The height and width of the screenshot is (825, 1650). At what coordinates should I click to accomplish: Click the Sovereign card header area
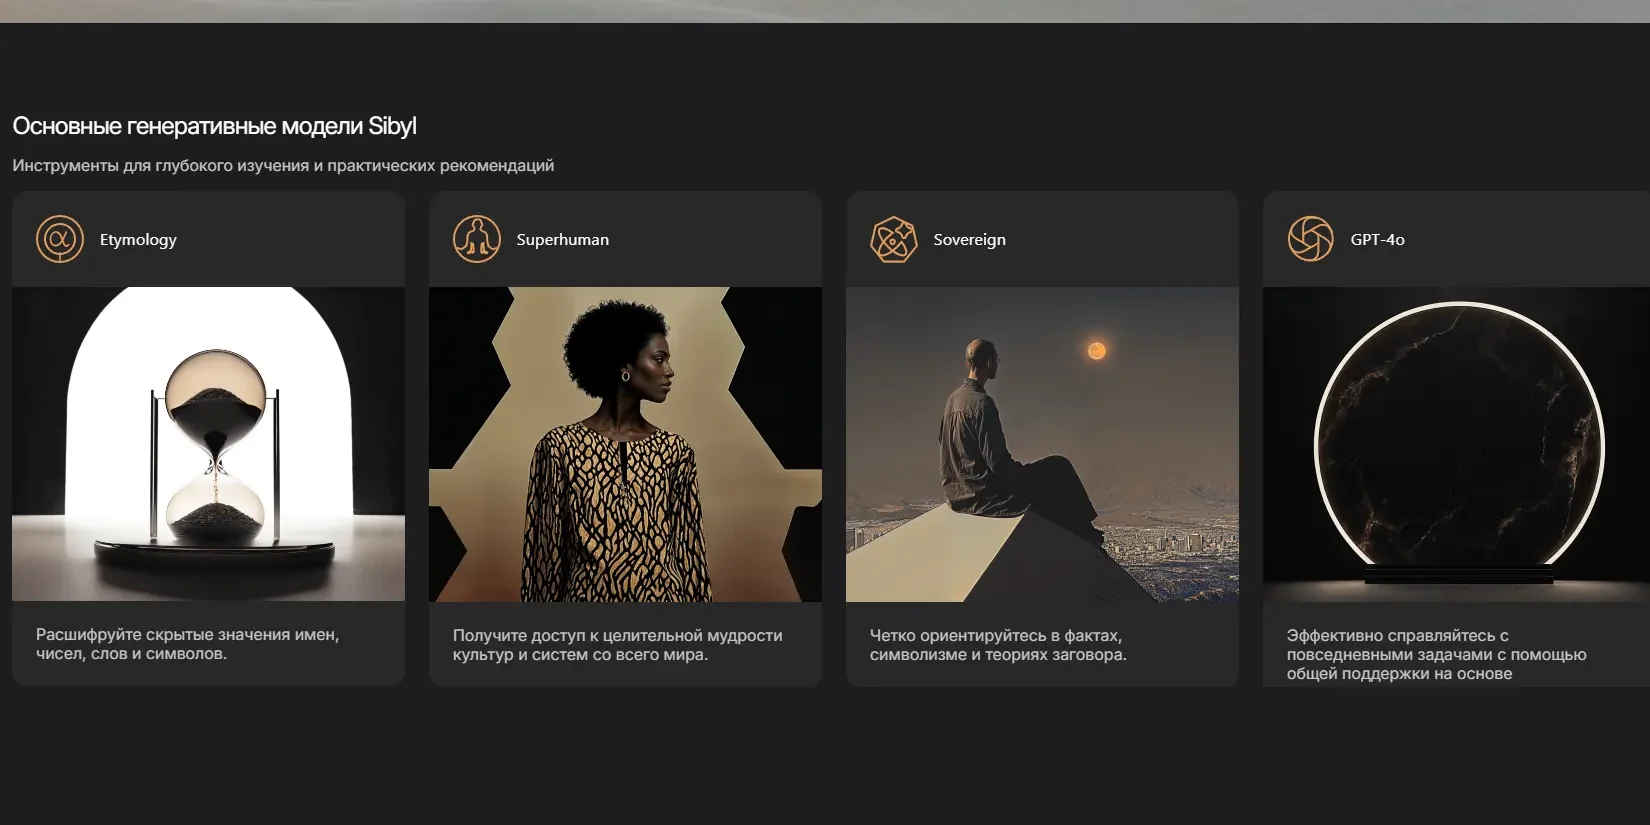point(1042,239)
